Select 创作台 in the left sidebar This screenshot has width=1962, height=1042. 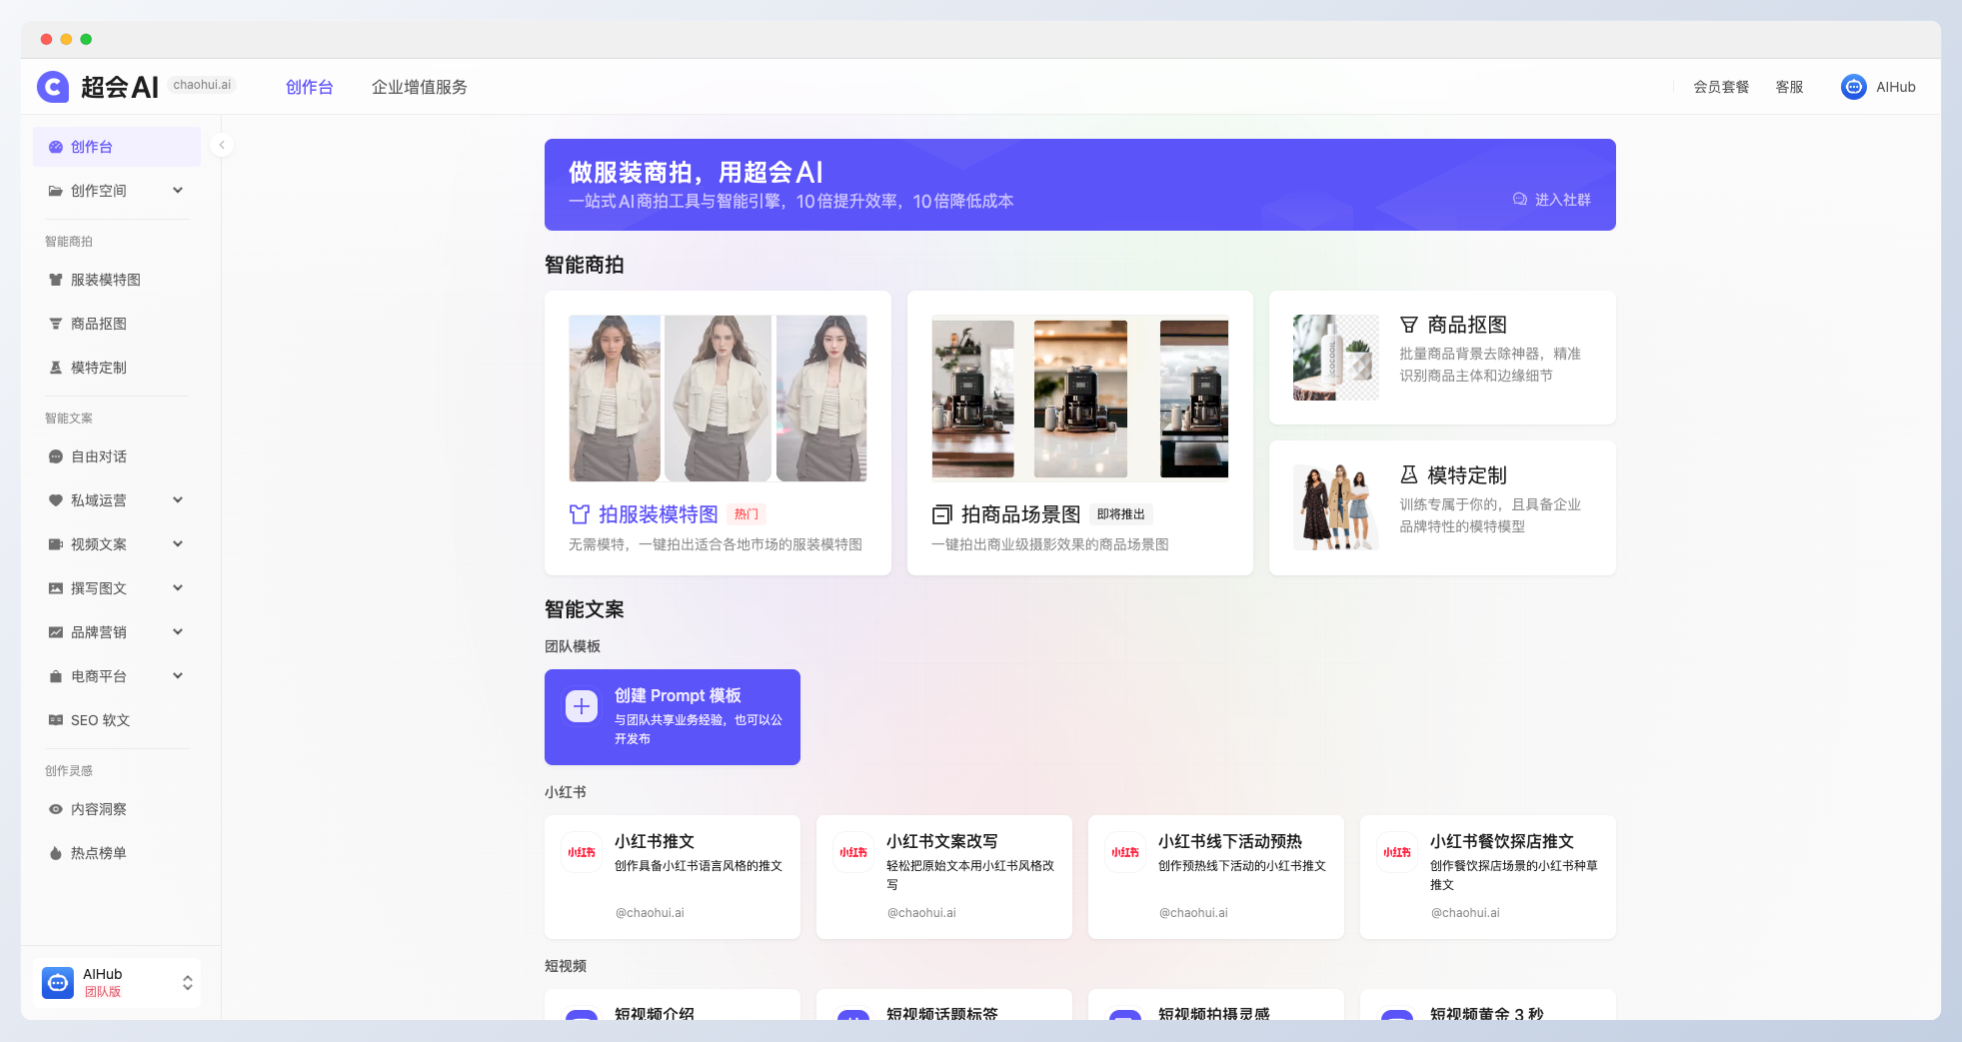[x=91, y=146]
